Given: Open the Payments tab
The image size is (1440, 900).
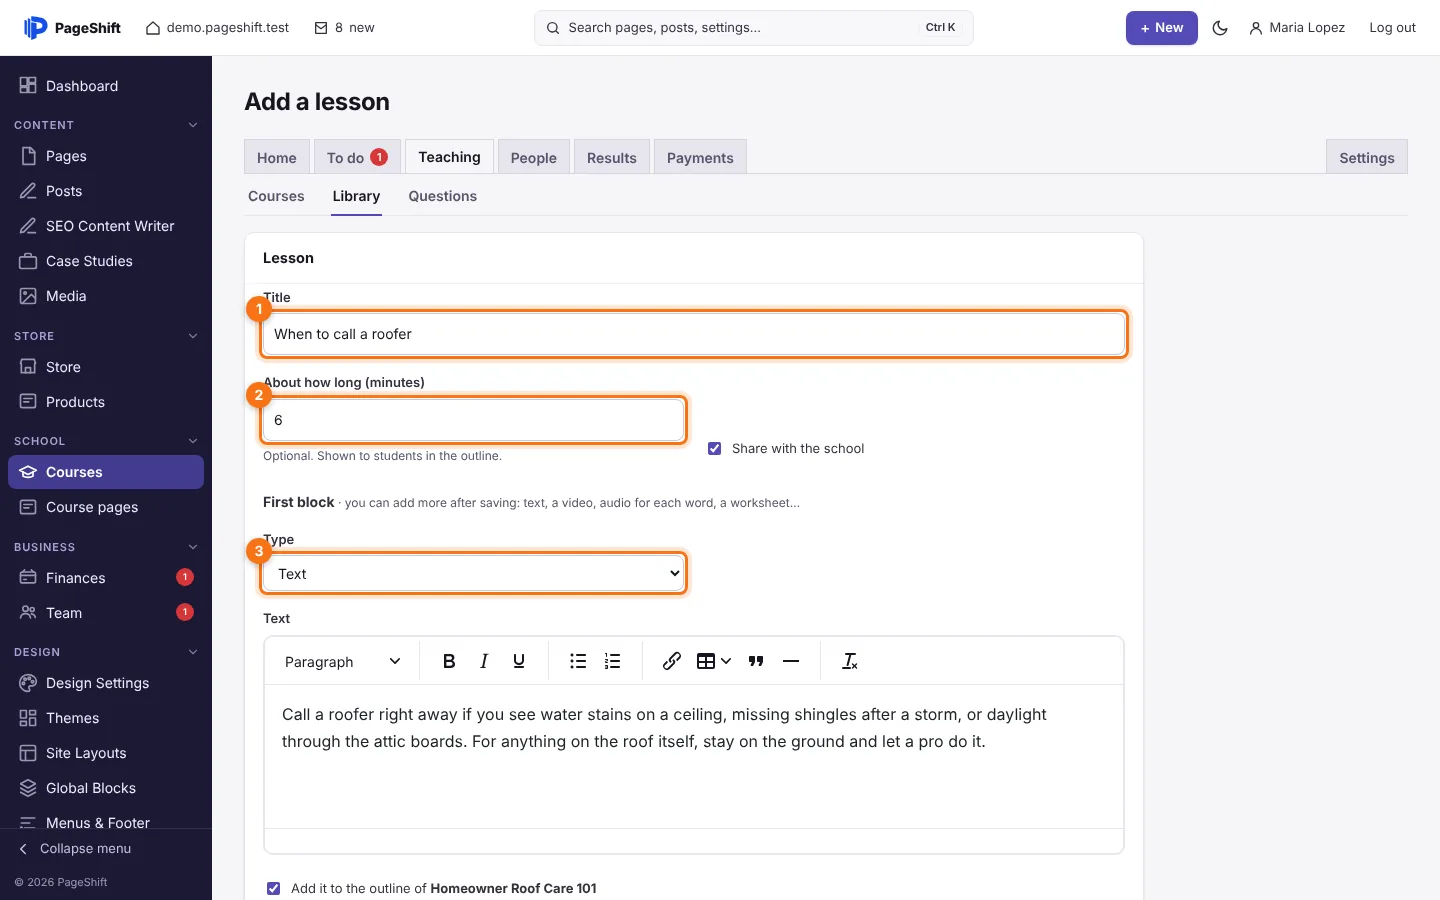Looking at the screenshot, I should pos(700,157).
